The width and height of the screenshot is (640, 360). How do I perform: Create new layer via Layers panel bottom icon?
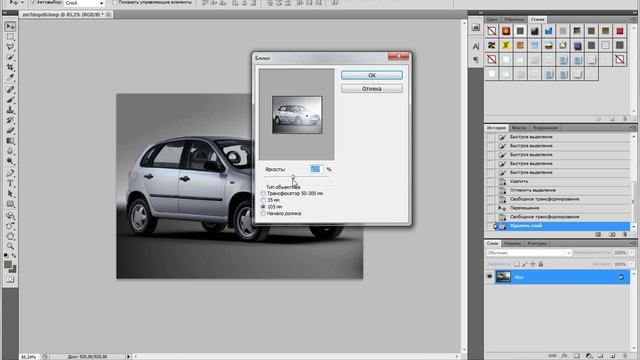pyautogui.click(x=612, y=356)
